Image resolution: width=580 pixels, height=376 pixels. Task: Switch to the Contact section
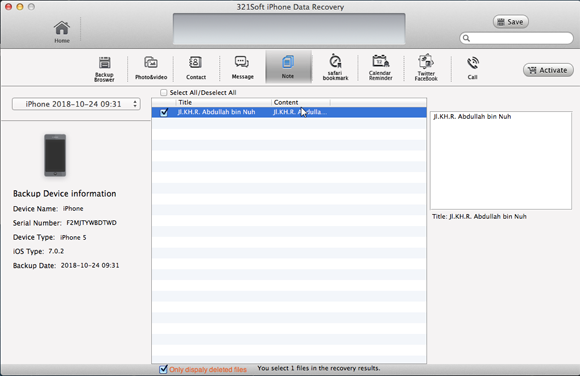click(x=196, y=68)
